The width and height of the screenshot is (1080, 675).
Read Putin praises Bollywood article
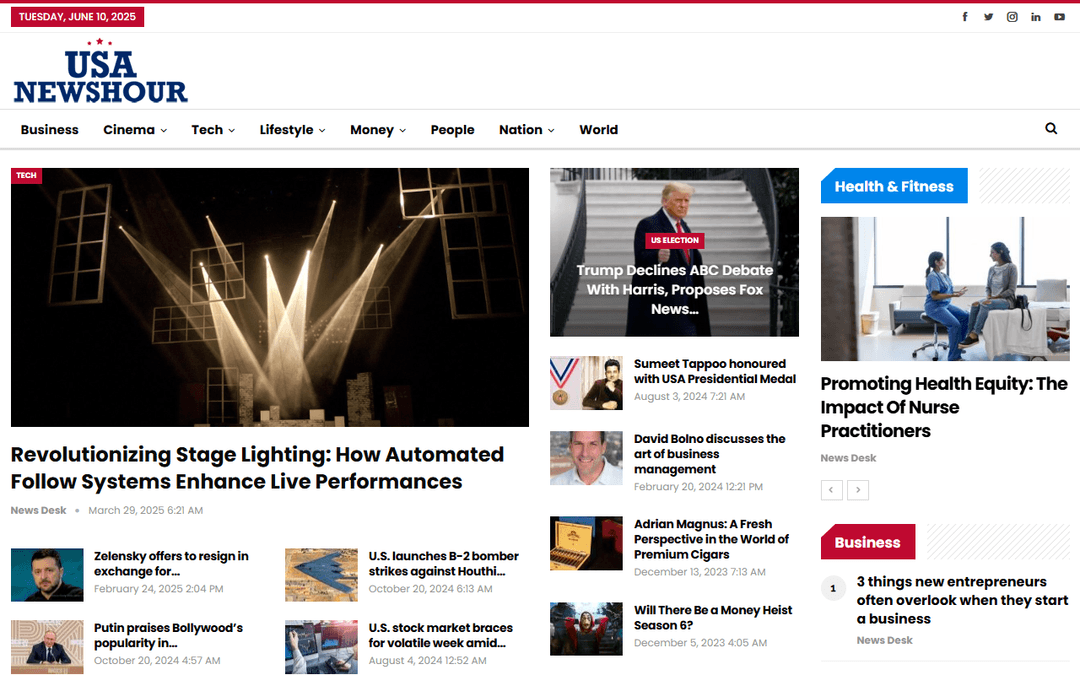[168, 635]
